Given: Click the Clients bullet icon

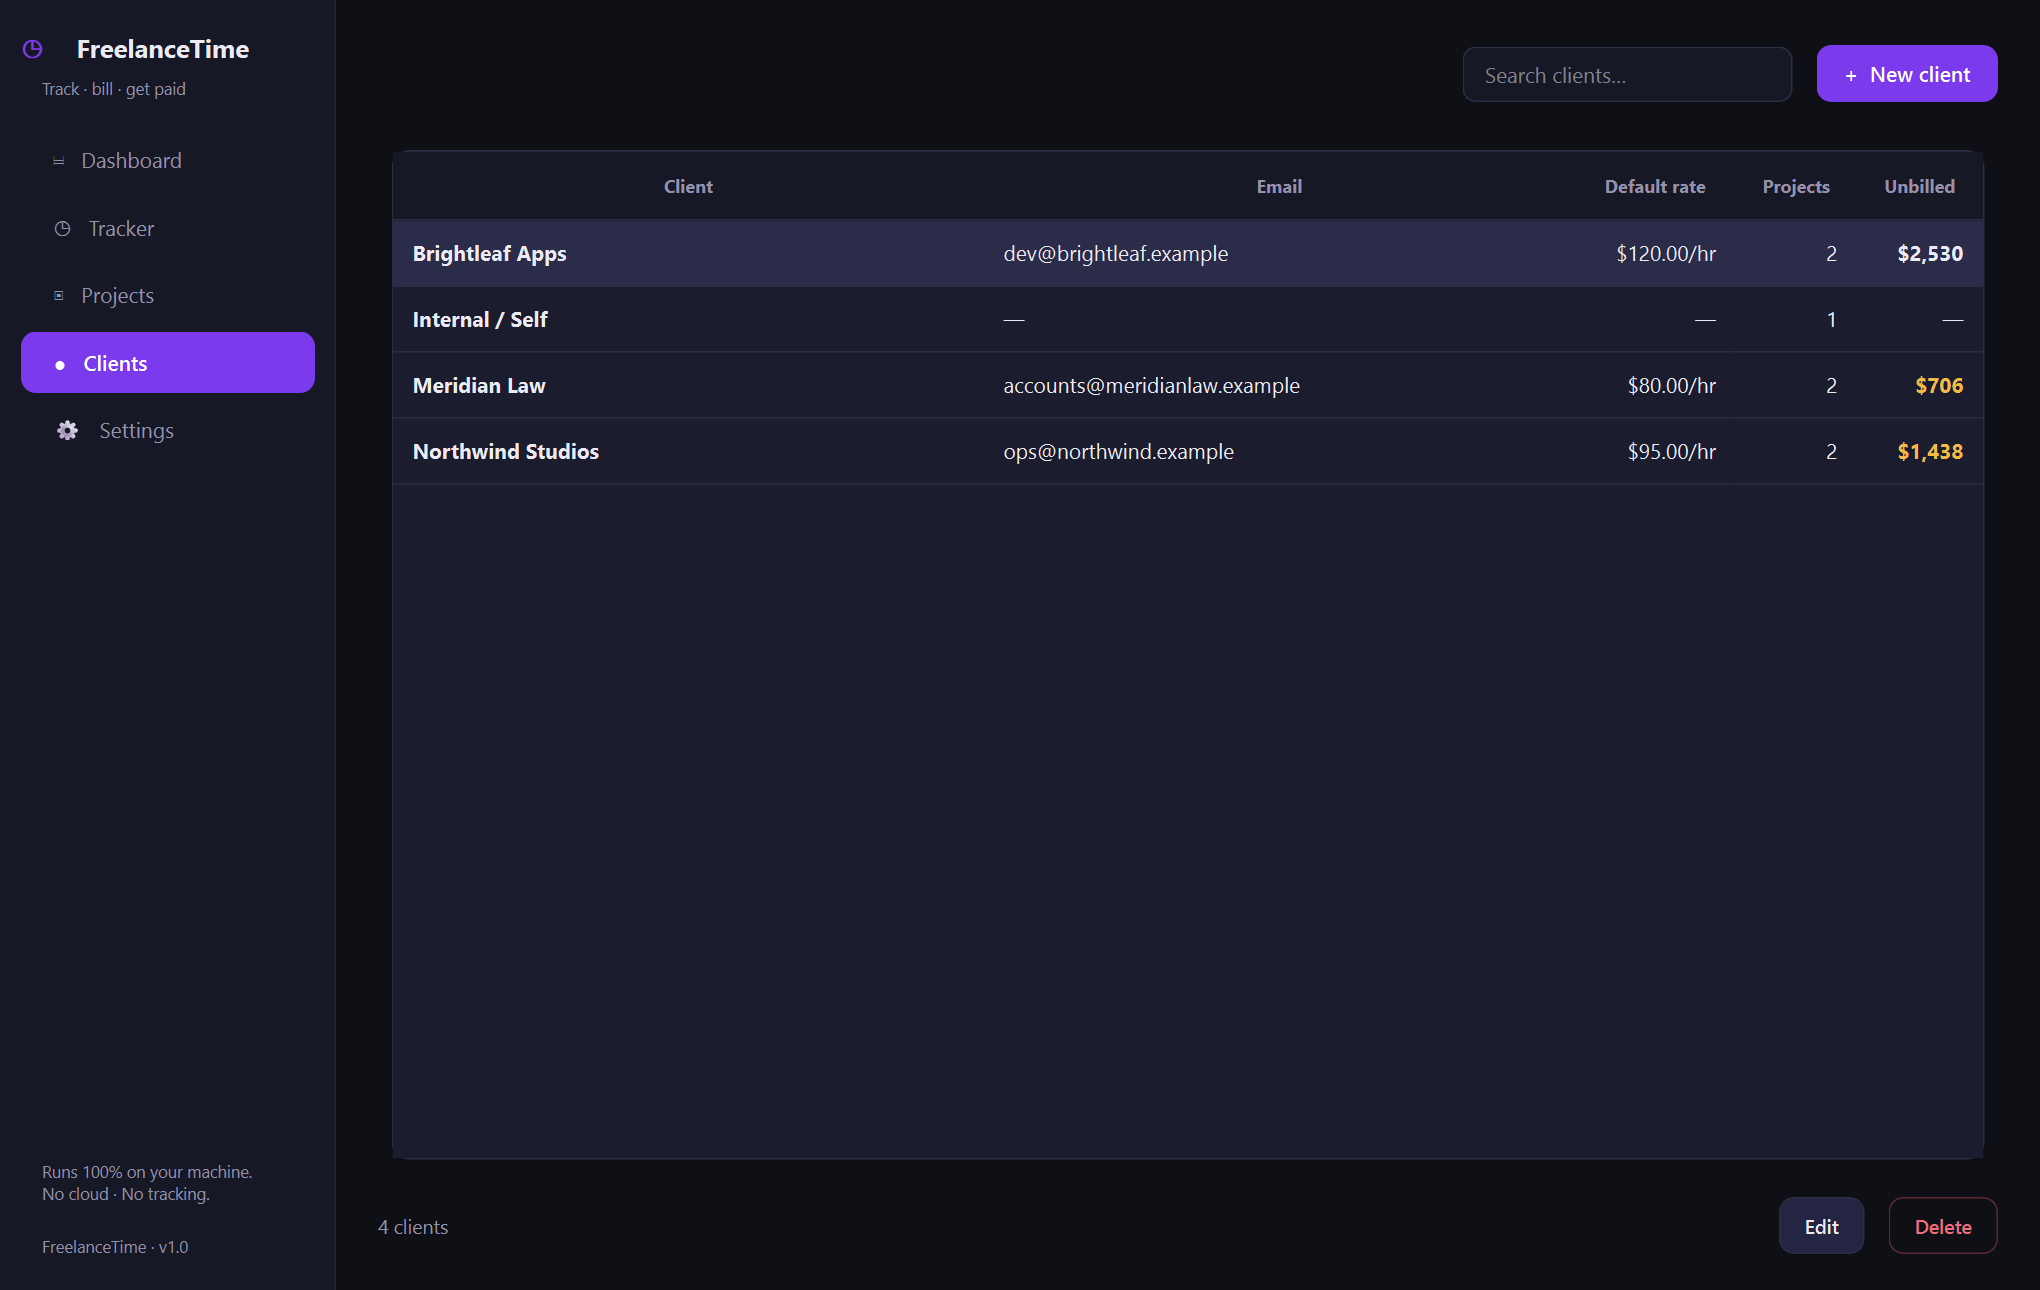Looking at the screenshot, I should [x=60, y=365].
